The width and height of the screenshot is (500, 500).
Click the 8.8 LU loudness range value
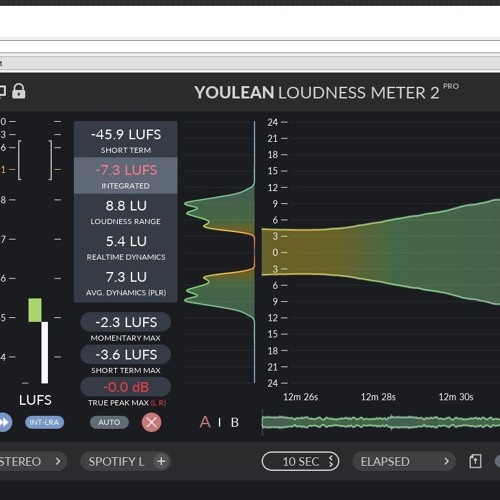pos(126,206)
